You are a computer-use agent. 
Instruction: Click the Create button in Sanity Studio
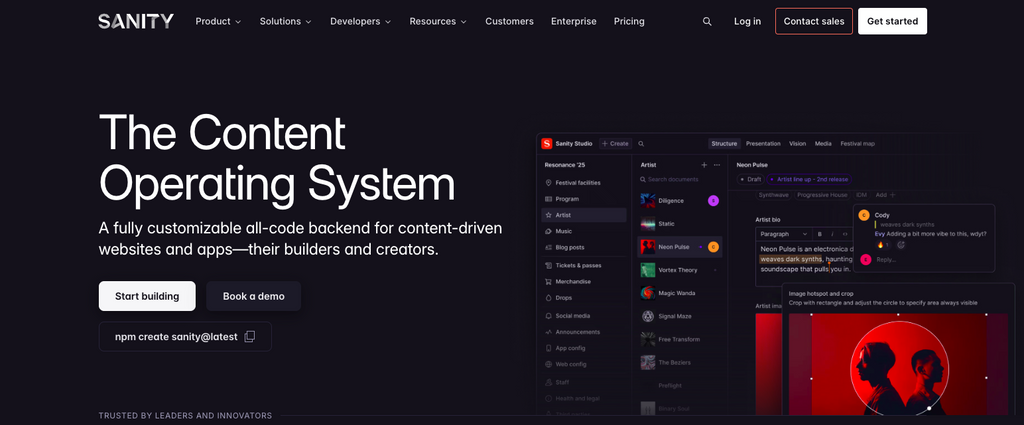coord(615,144)
